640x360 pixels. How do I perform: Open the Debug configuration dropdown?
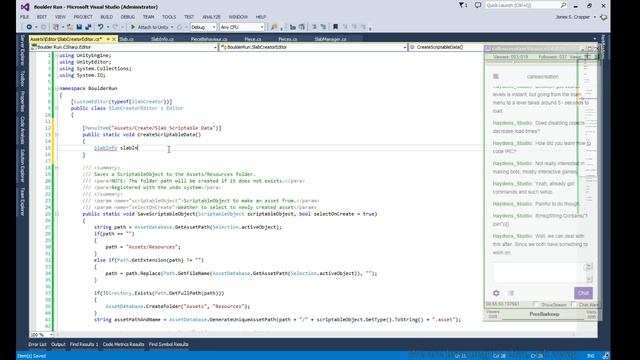point(203,27)
